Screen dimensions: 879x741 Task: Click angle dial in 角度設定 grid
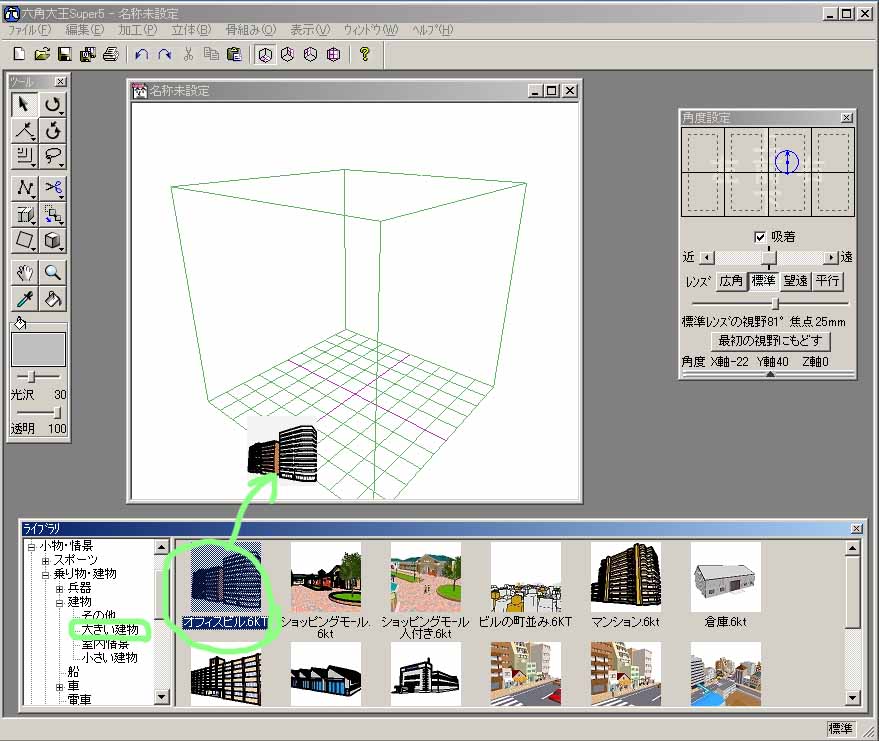click(x=787, y=162)
